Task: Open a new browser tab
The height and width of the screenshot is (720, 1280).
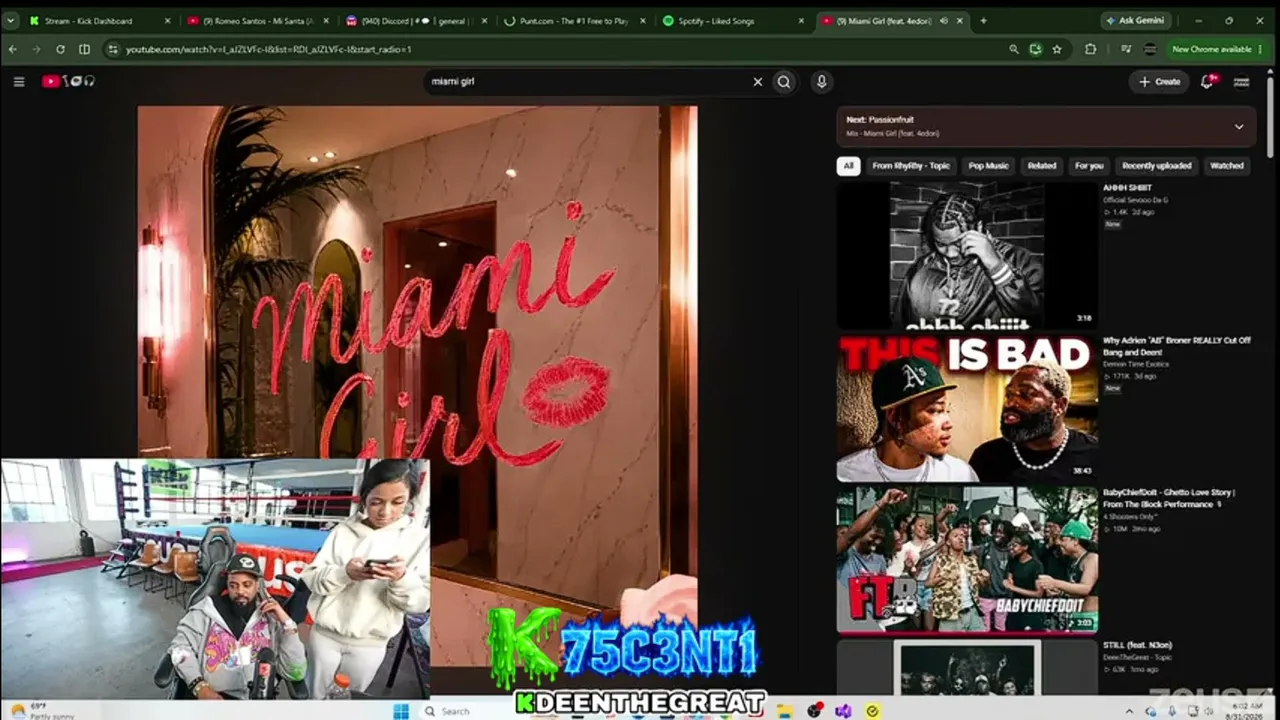Action: coord(983,20)
